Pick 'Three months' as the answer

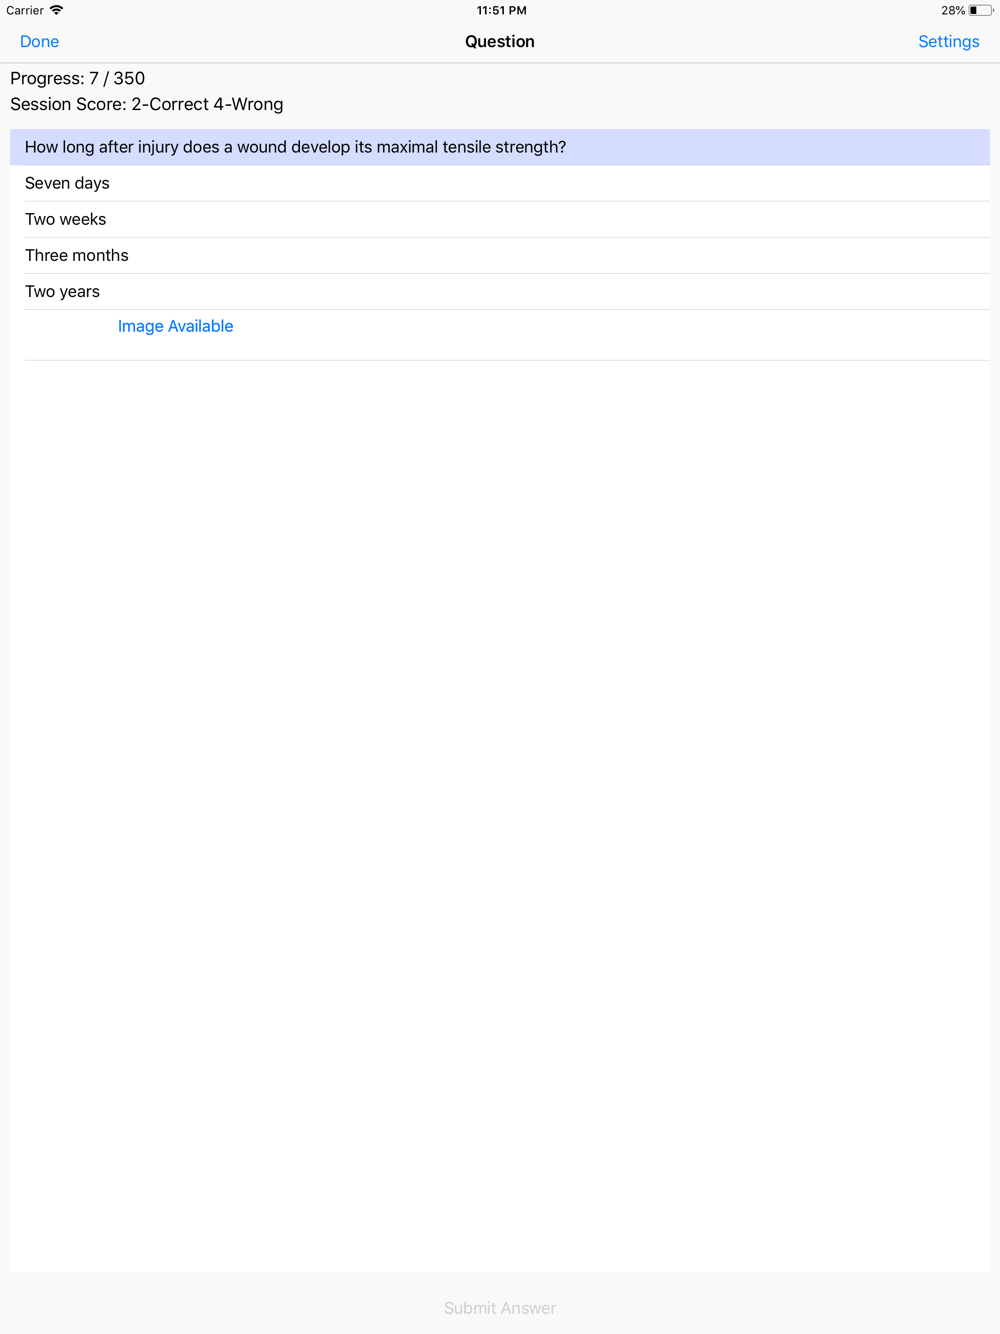(x=500, y=255)
